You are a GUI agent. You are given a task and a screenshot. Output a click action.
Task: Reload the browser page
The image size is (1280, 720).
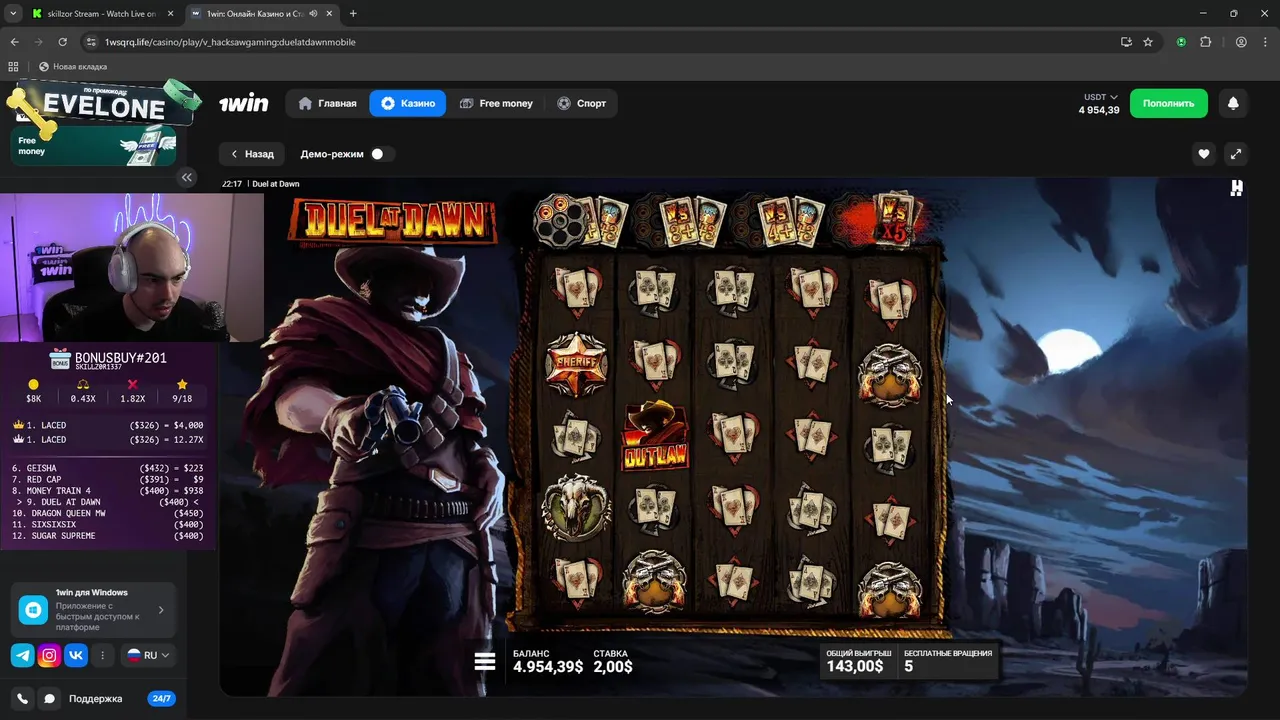(62, 42)
